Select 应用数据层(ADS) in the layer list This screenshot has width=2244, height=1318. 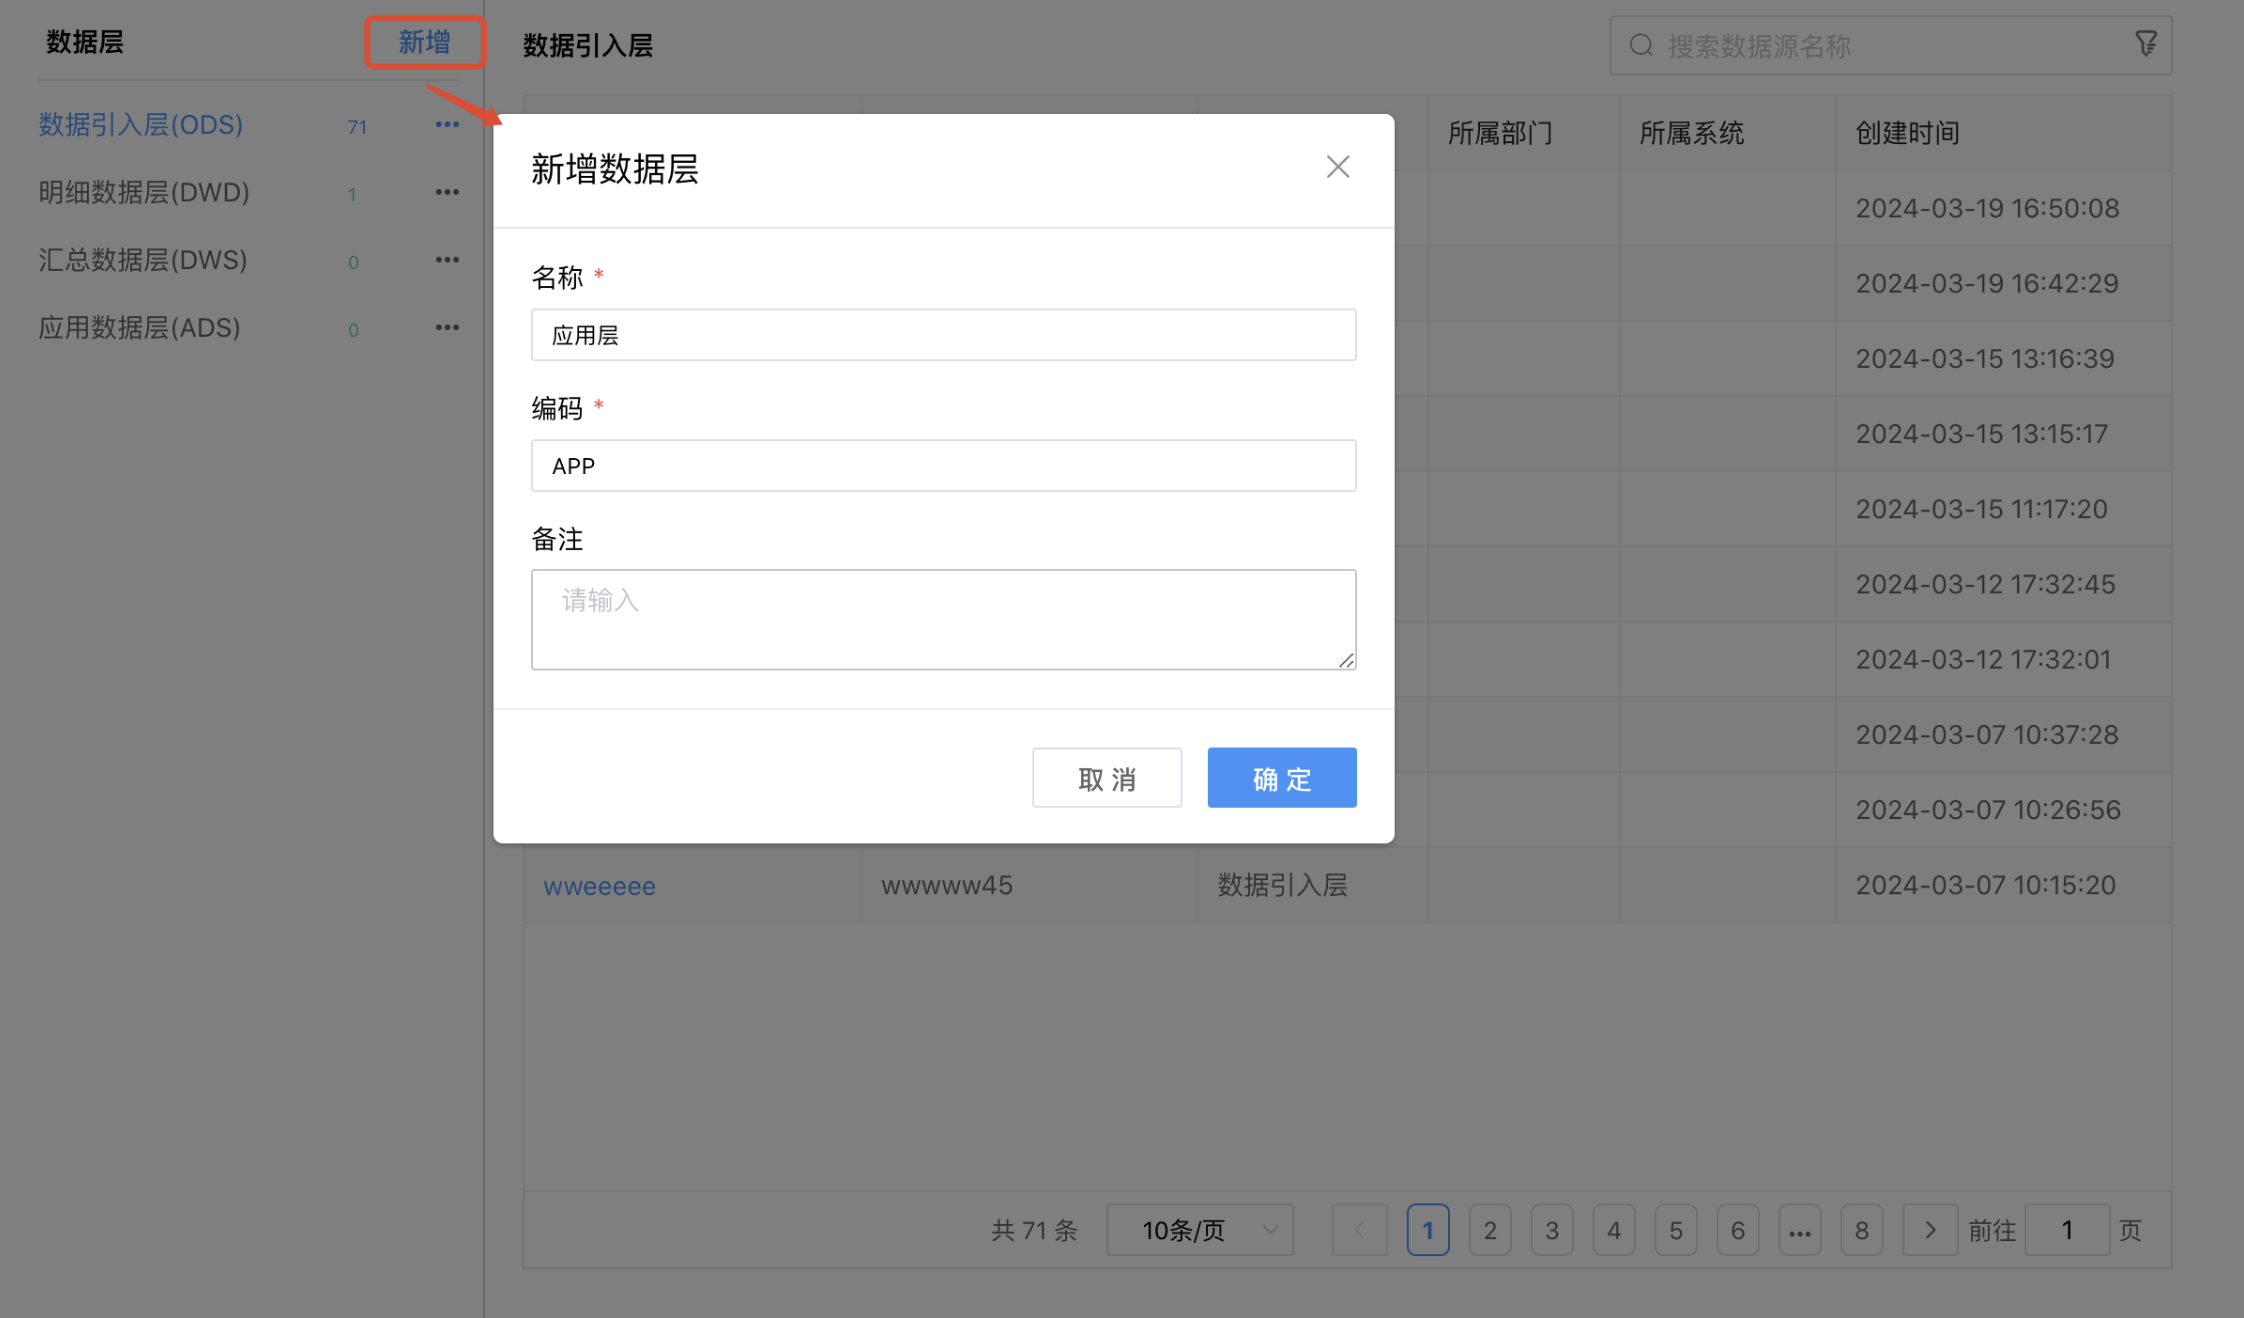pos(140,328)
